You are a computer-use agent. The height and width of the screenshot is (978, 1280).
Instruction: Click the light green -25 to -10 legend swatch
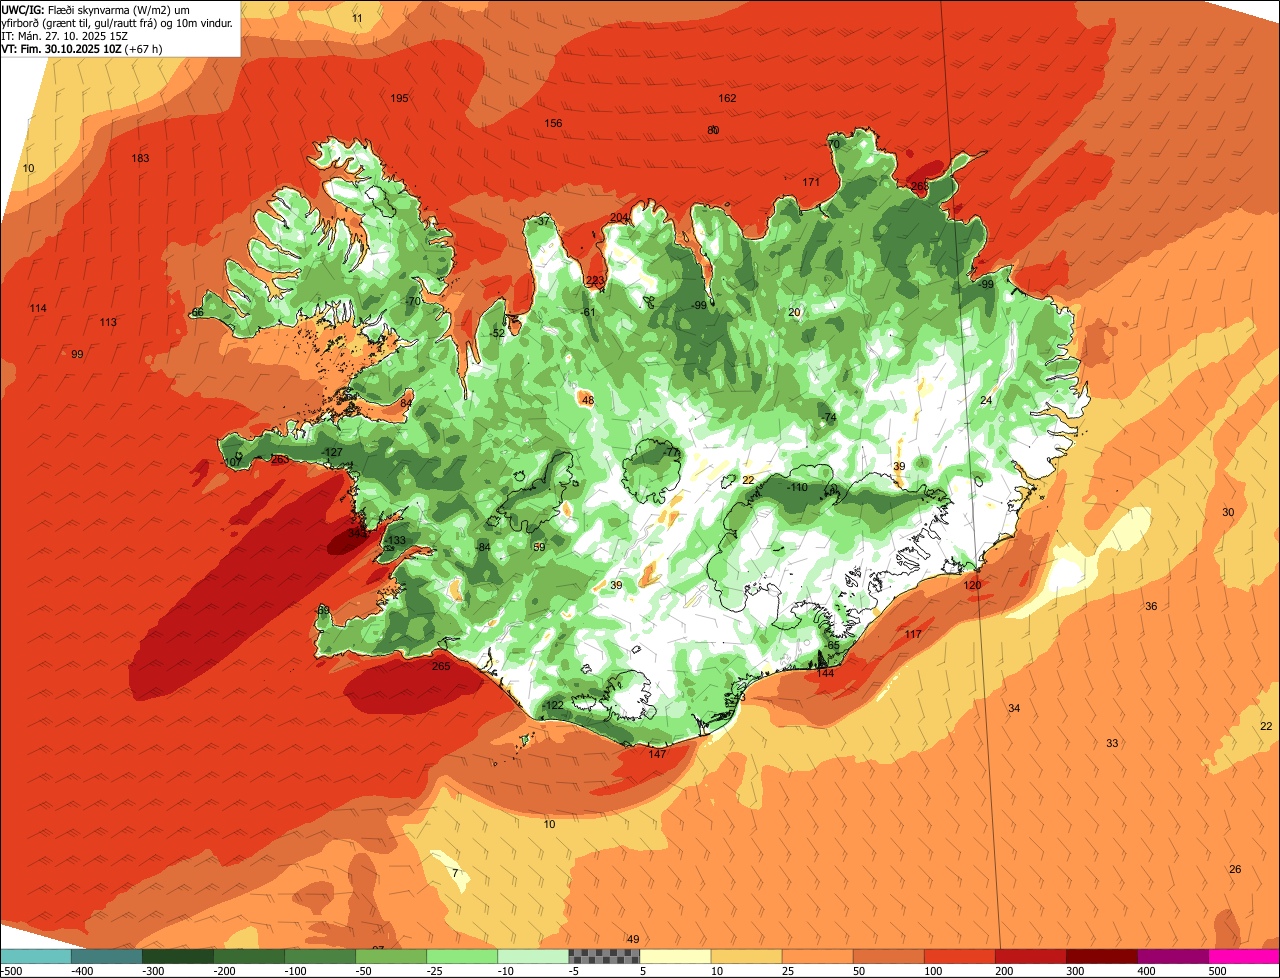[462, 957]
